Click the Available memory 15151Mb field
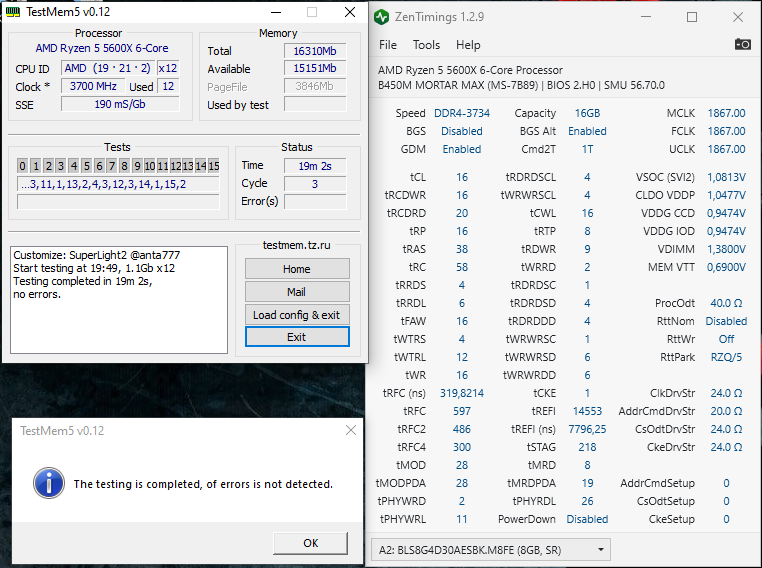The image size is (762, 568). click(x=315, y=69)
